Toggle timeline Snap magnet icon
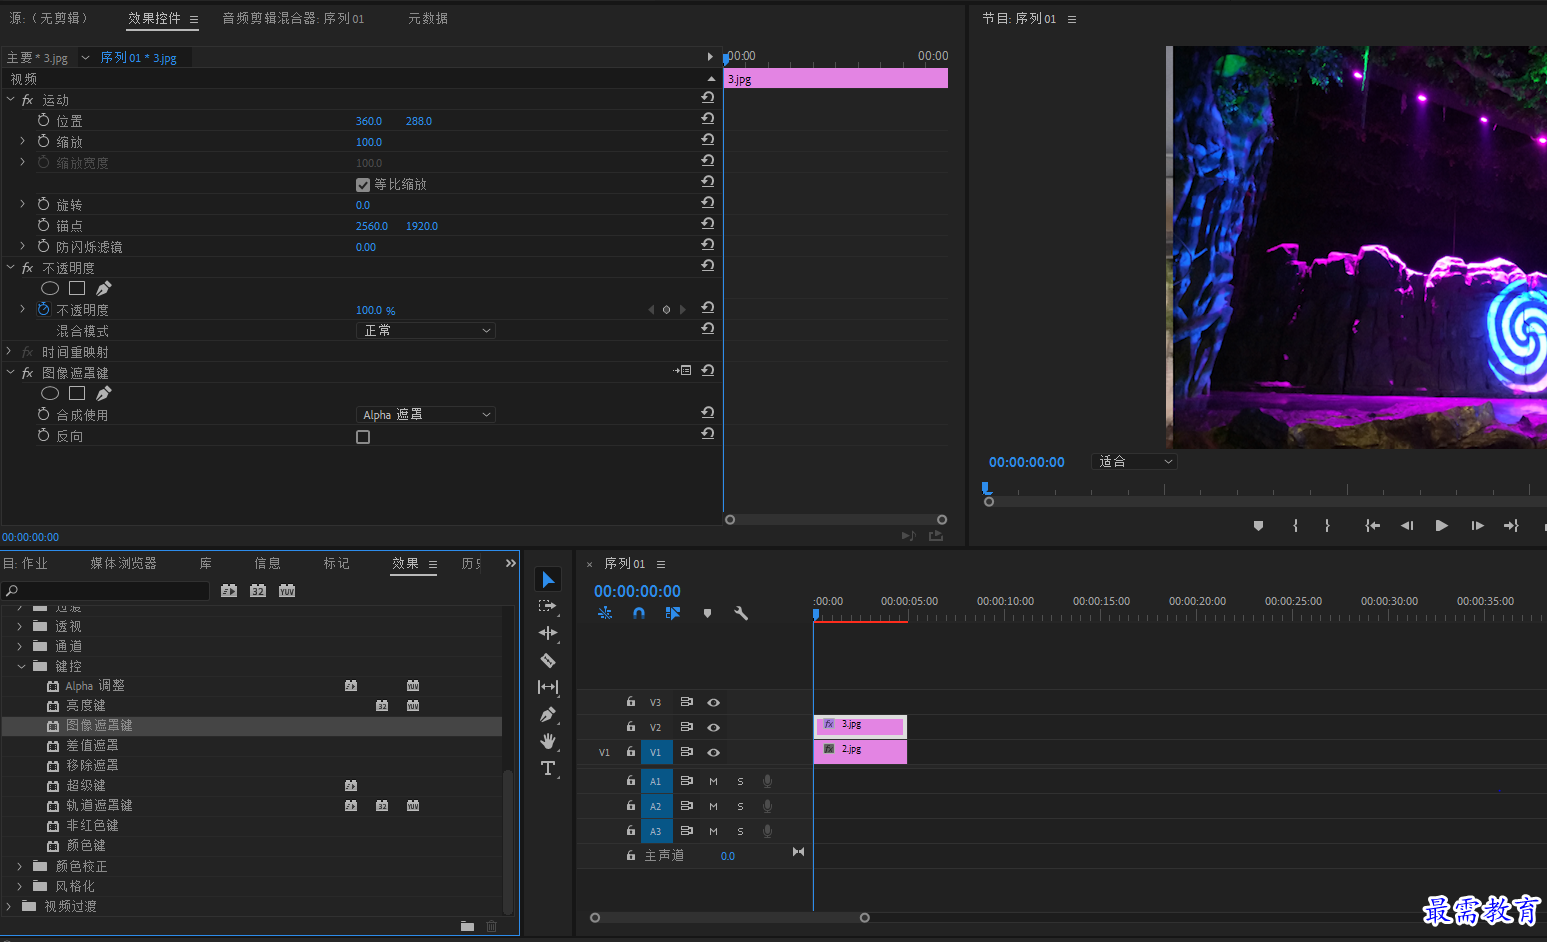 click(639, 613)
